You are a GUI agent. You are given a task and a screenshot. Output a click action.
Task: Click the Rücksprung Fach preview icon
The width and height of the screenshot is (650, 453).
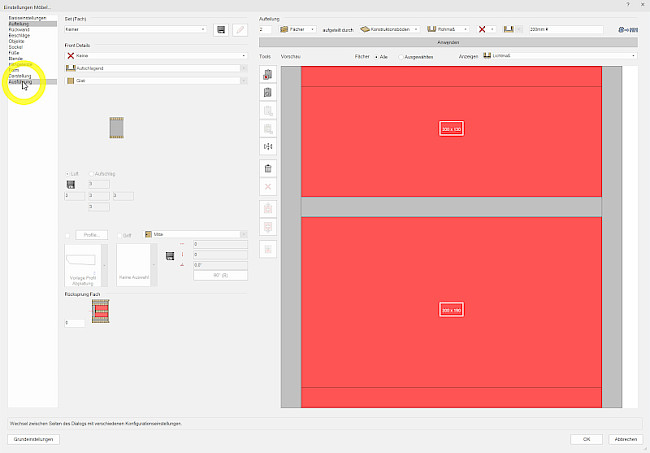coord(100,313)
